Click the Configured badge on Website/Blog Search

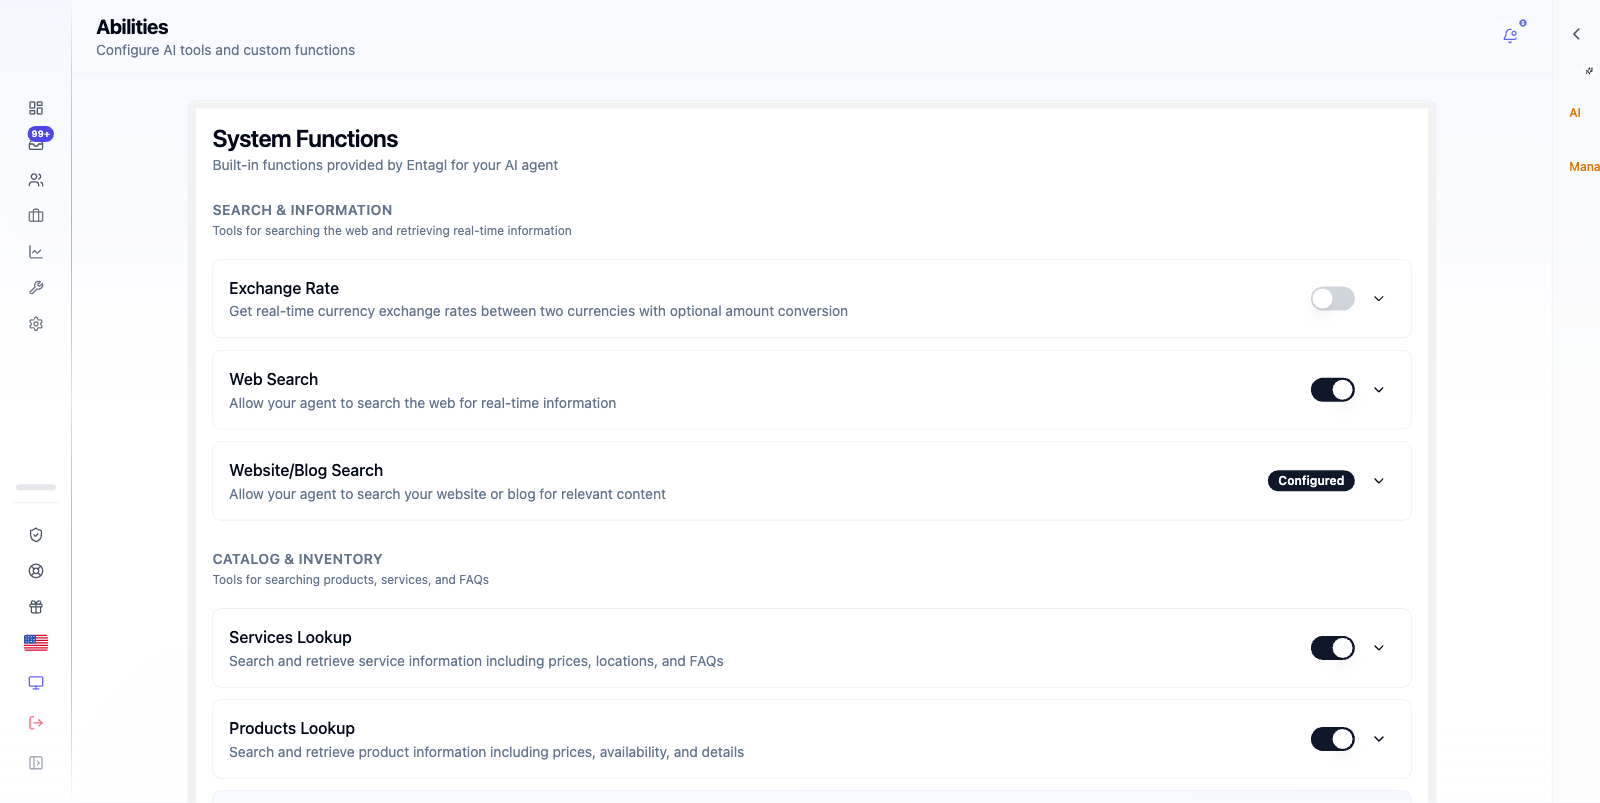[x=1311, y=481]
